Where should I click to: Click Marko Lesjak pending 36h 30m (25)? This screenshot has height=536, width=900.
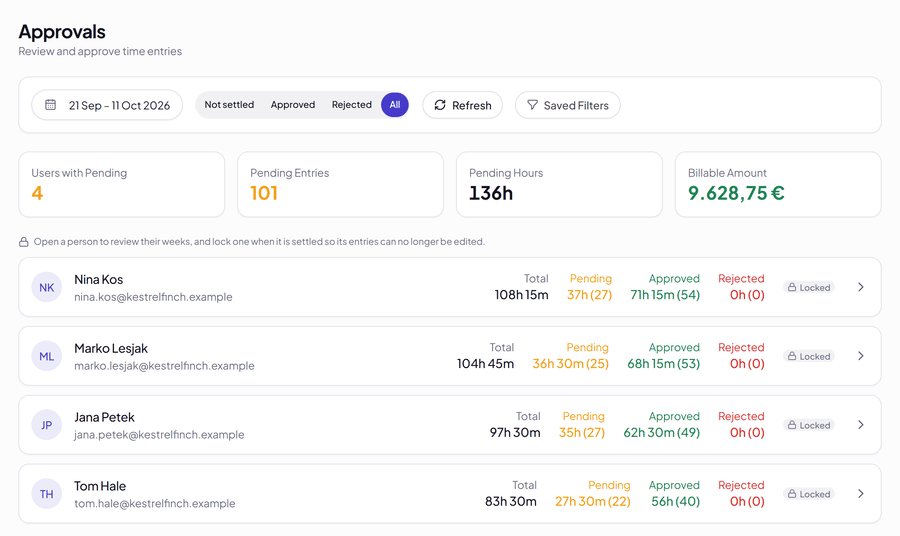(571, 364)
